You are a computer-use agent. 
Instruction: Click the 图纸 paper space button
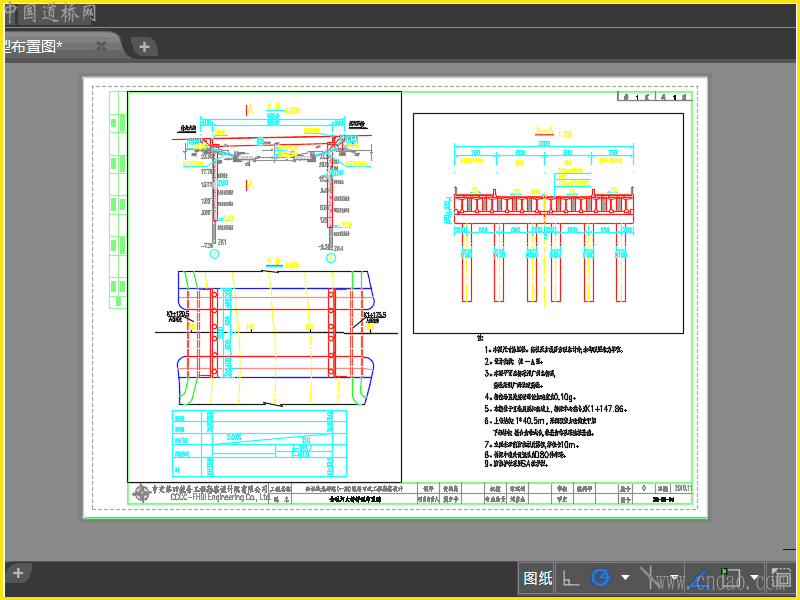pyautogui.click(x=538, y=578)
